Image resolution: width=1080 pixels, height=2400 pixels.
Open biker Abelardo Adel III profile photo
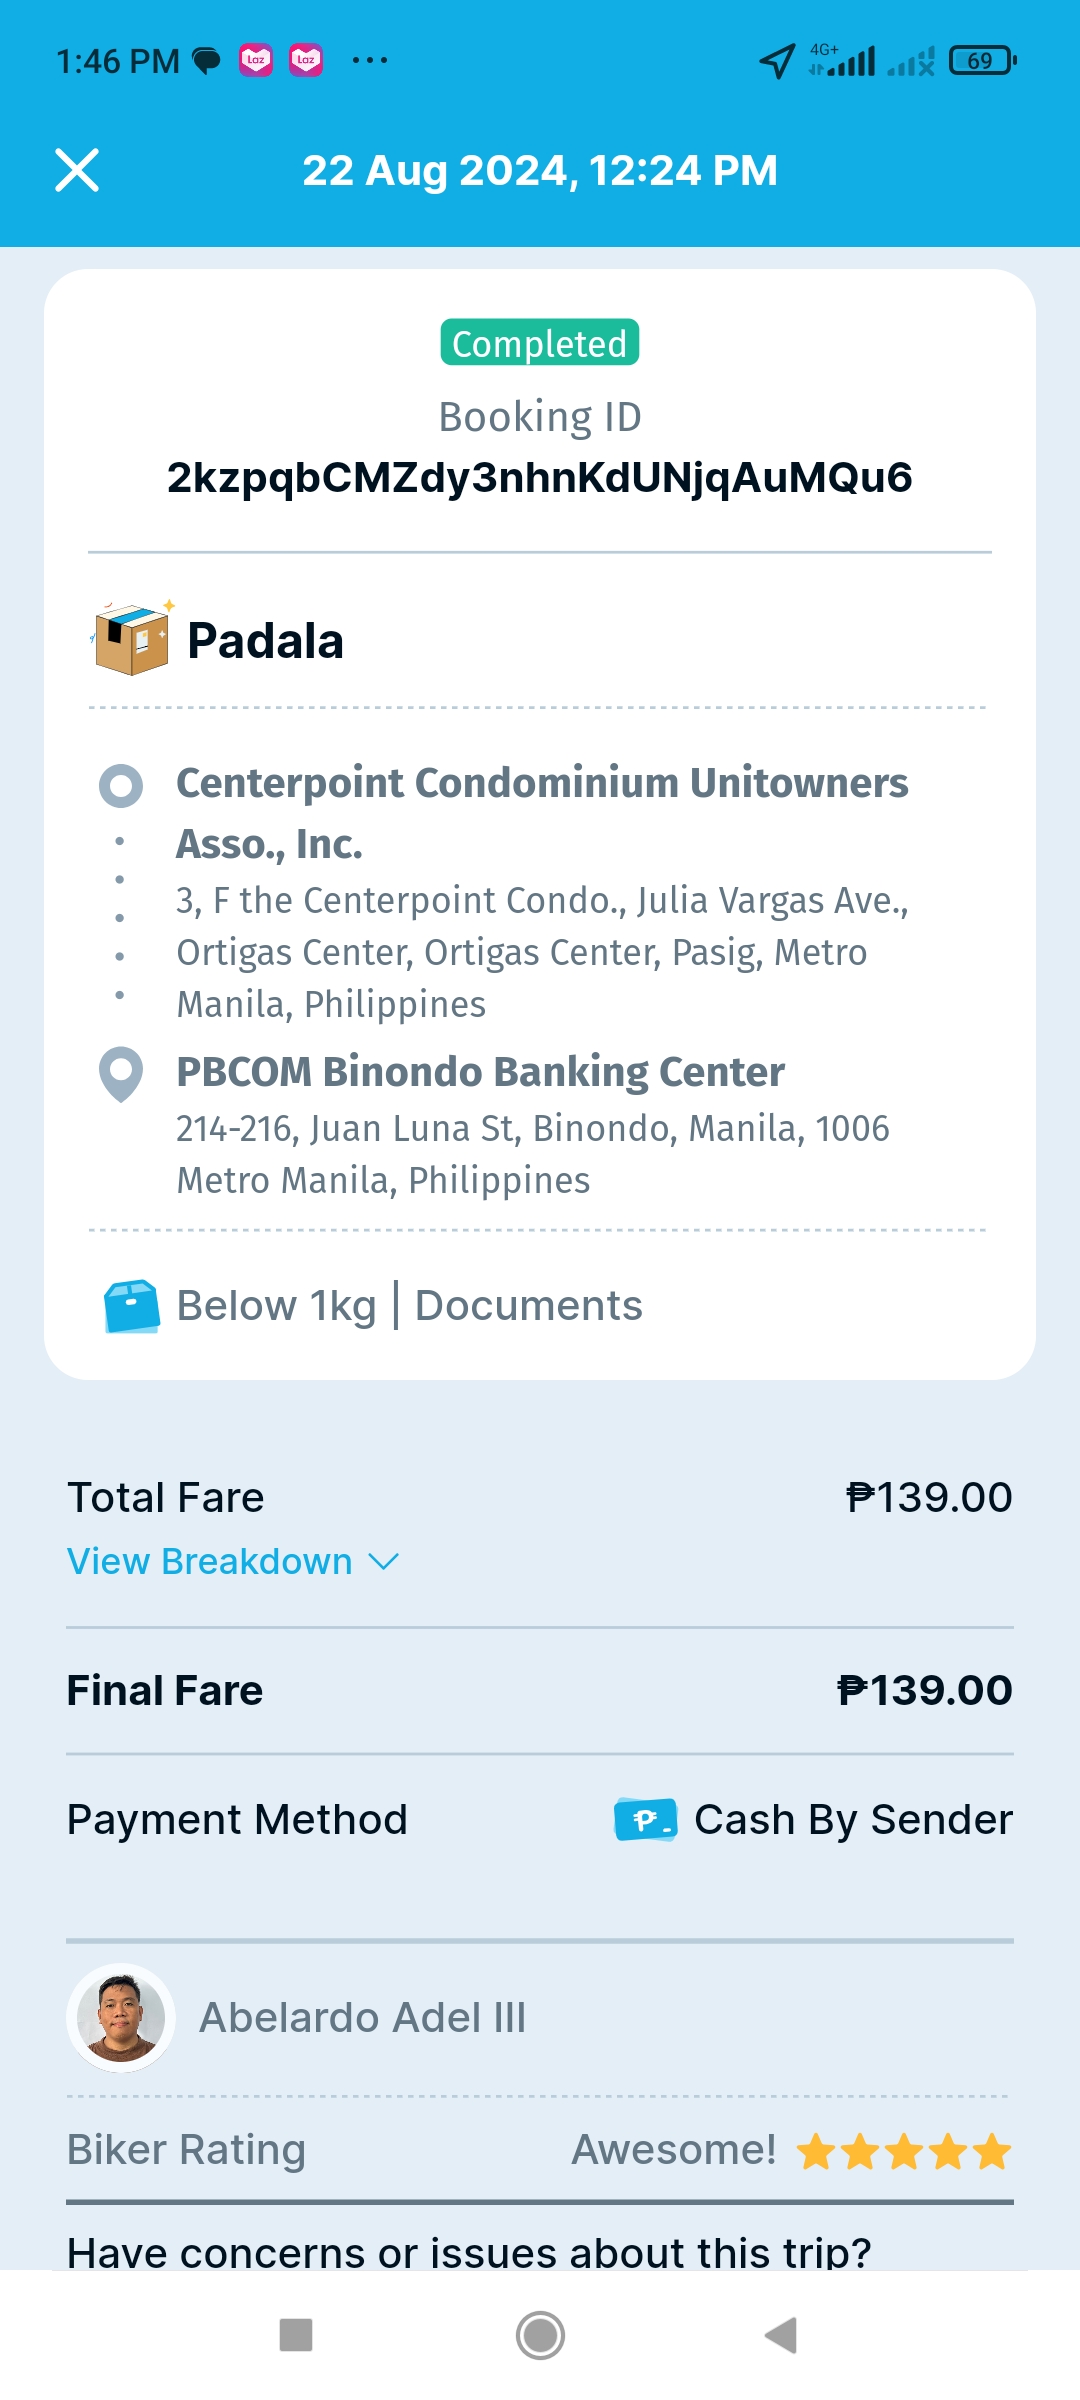point(121,2018)
